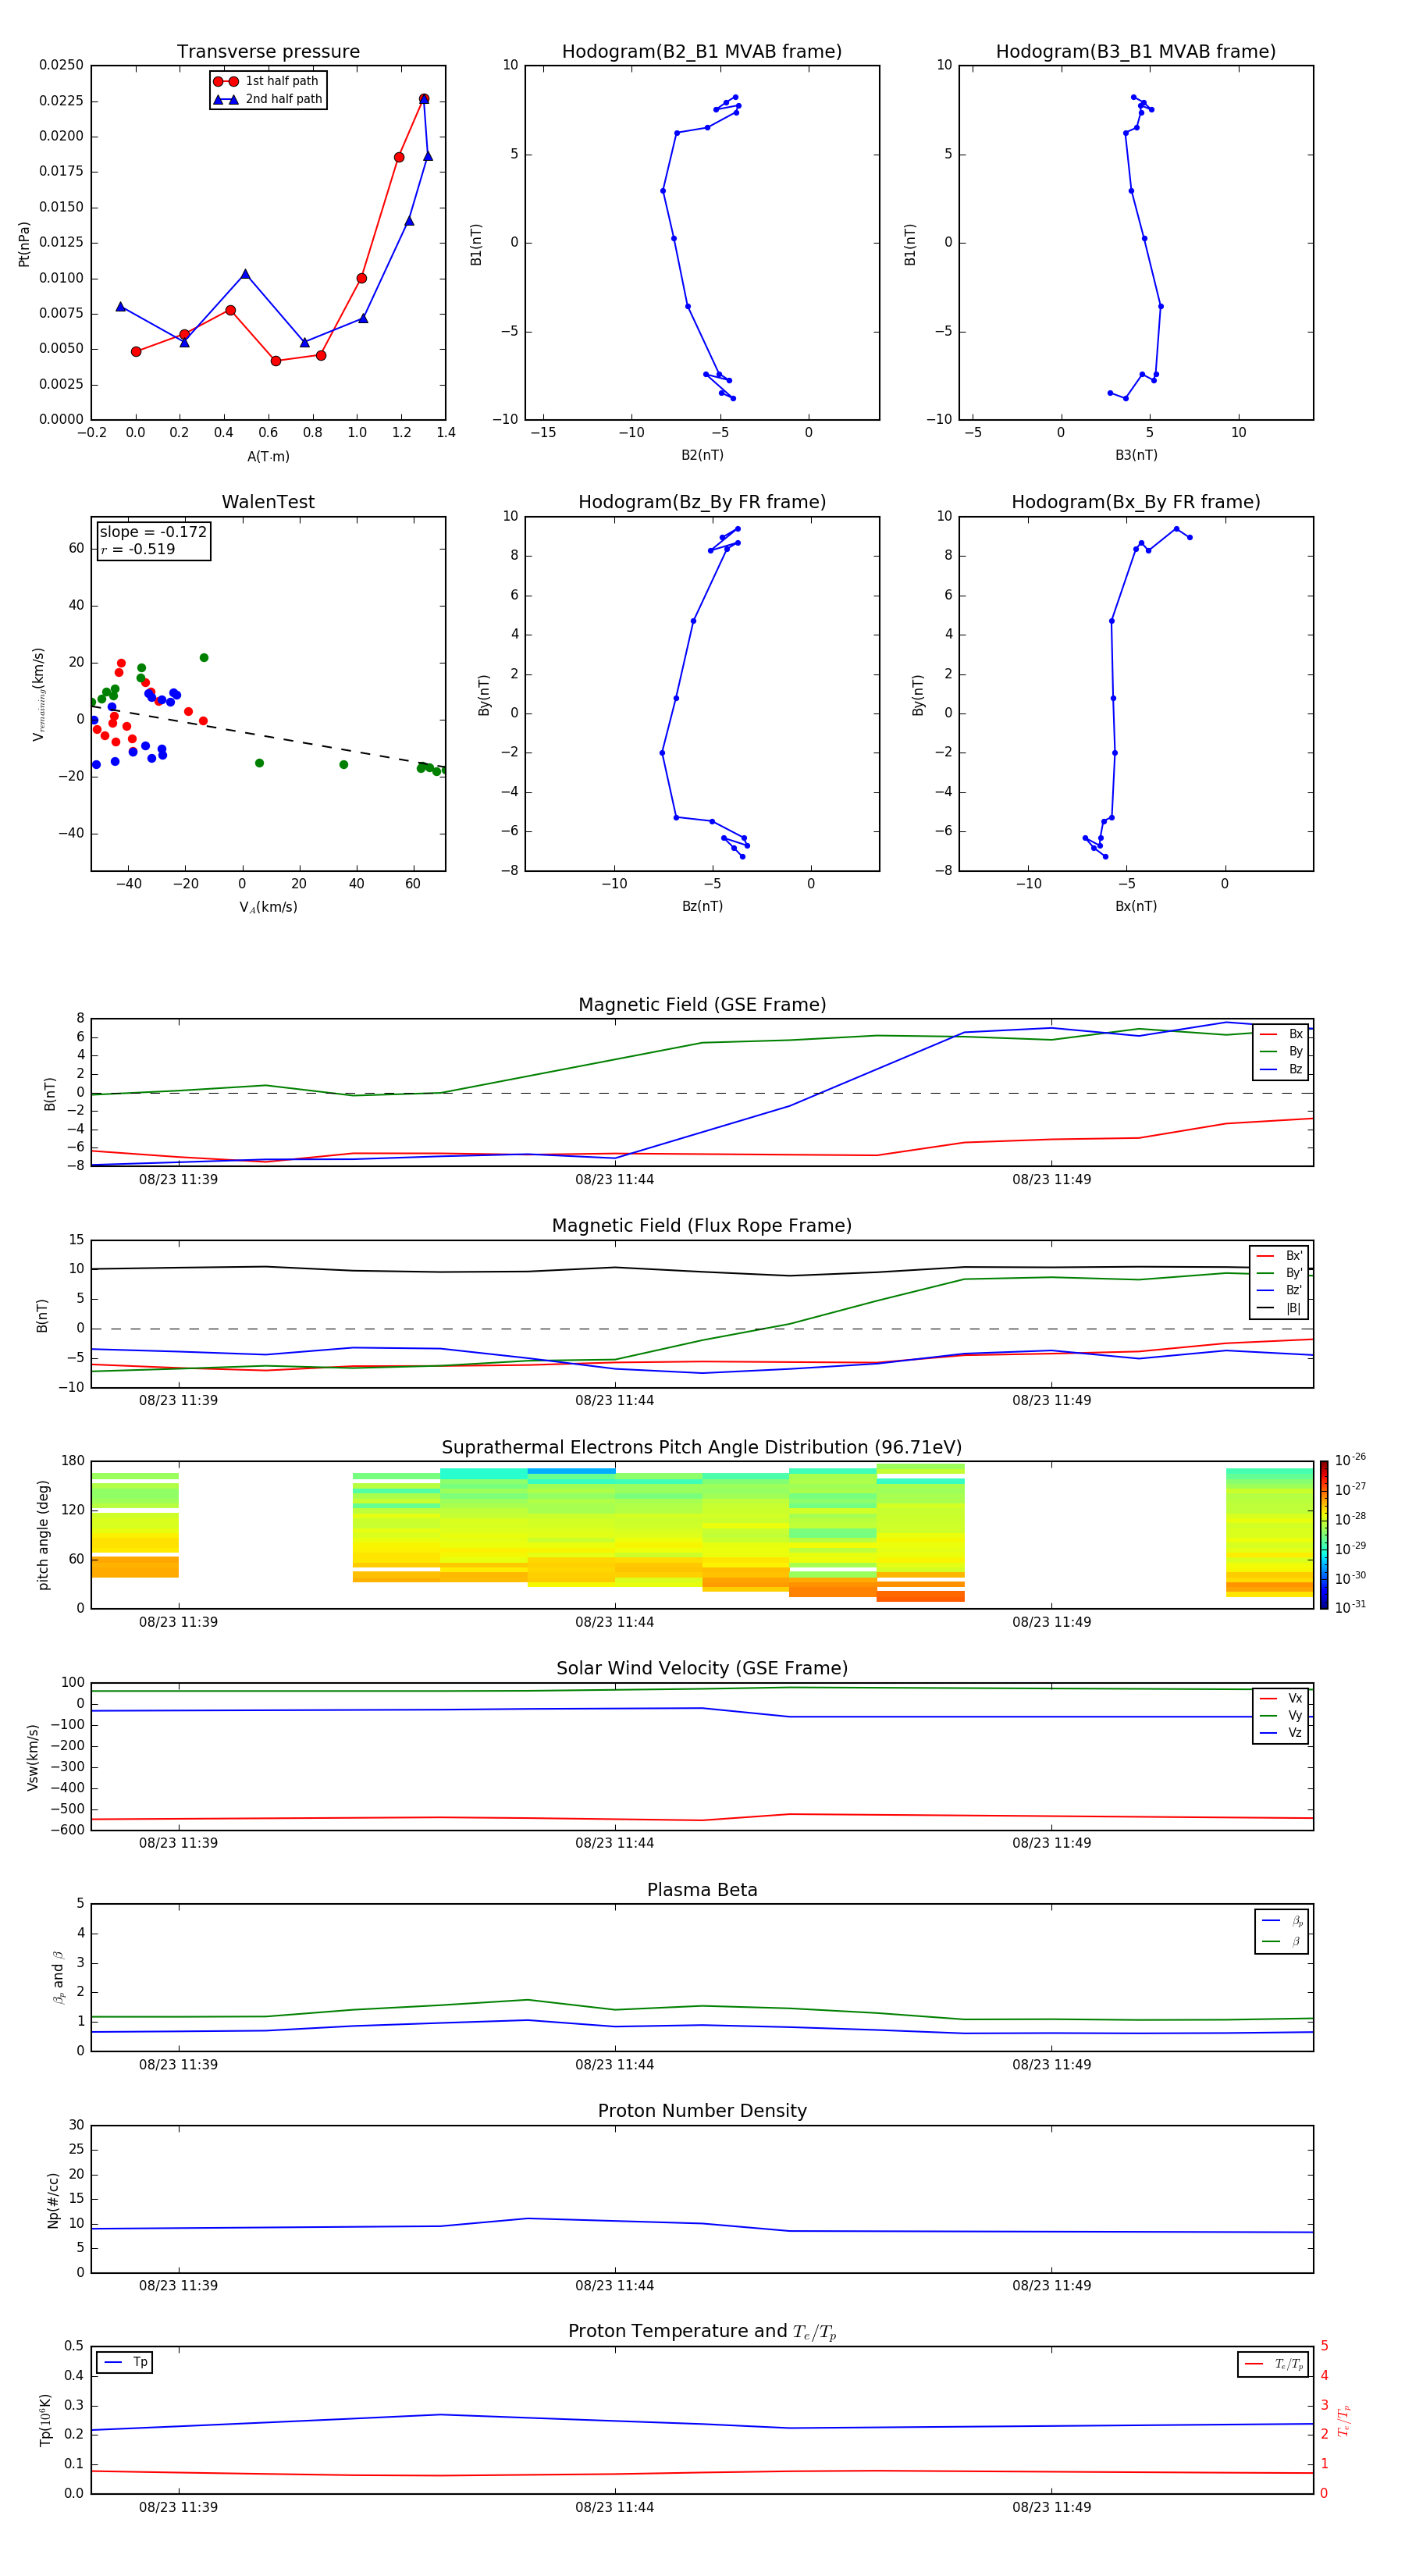Screen dimensions: 1405x2576
Task: Click the "Hodogram(B2_B1 MVAB frame)" title
Action: click(702, 52)
